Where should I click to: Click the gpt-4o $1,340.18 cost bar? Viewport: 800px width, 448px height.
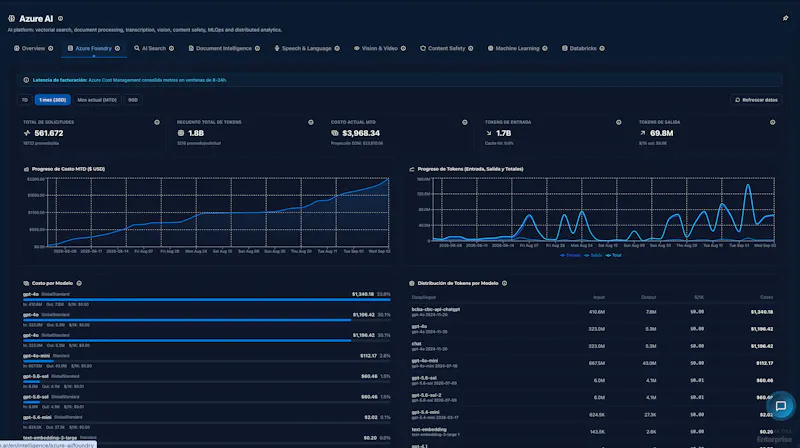(207, 300)
